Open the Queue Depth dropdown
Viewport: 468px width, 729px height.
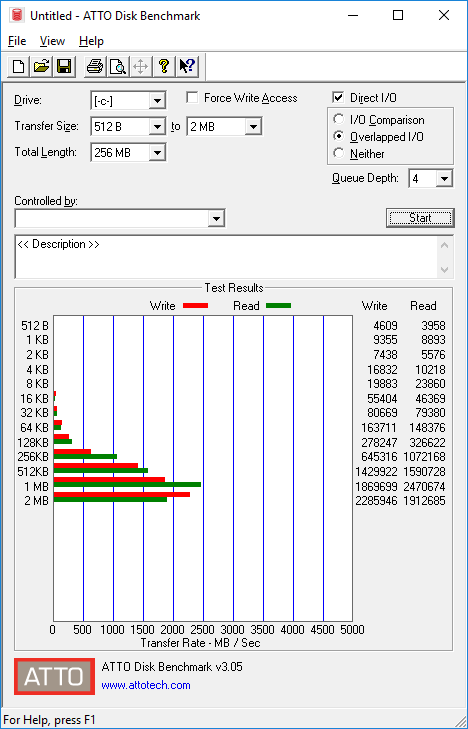click(444, 179)
